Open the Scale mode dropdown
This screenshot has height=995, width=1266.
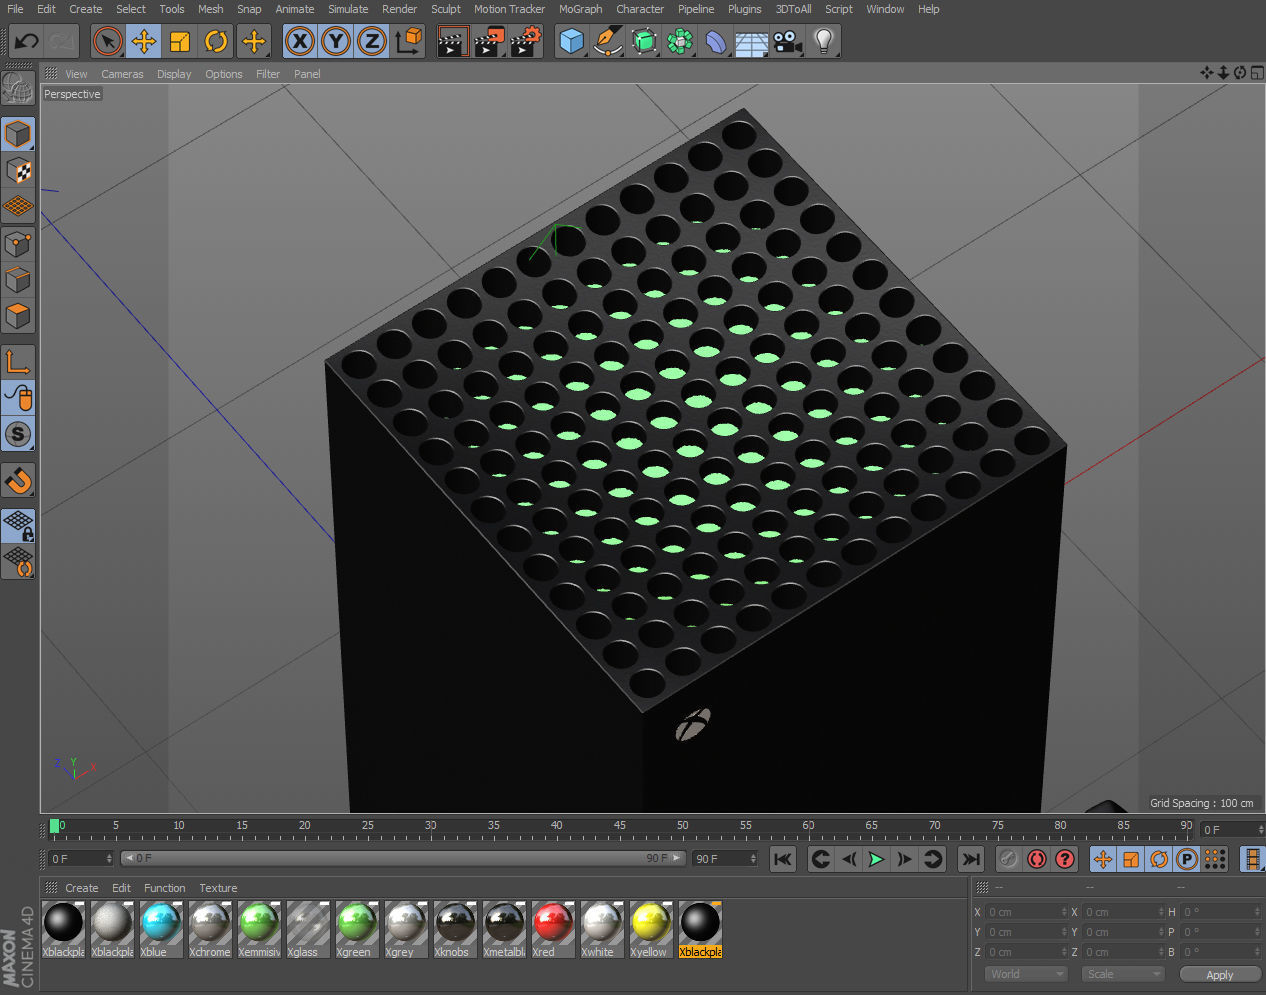tap(1123, 974)
